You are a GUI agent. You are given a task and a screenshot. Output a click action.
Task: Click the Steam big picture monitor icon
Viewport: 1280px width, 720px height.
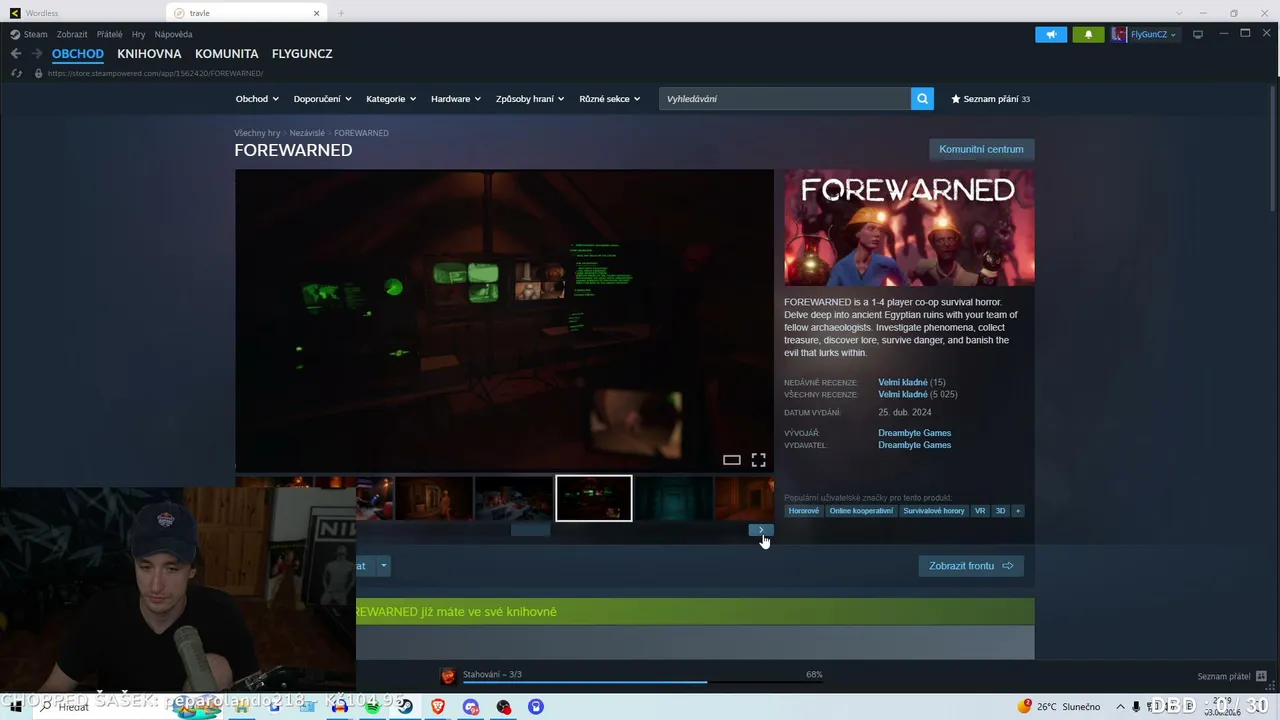[1198, 34]
